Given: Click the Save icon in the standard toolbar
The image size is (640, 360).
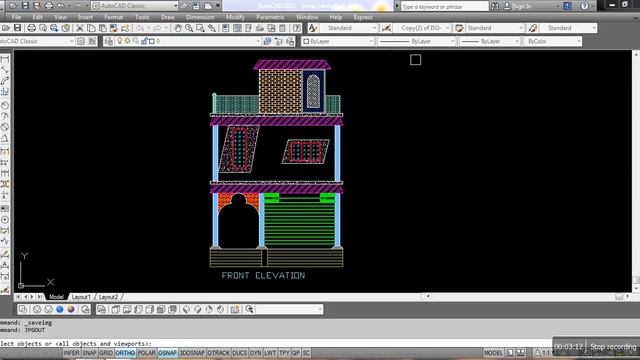Looking at the screenshot, I should click(x=17, y=28).
